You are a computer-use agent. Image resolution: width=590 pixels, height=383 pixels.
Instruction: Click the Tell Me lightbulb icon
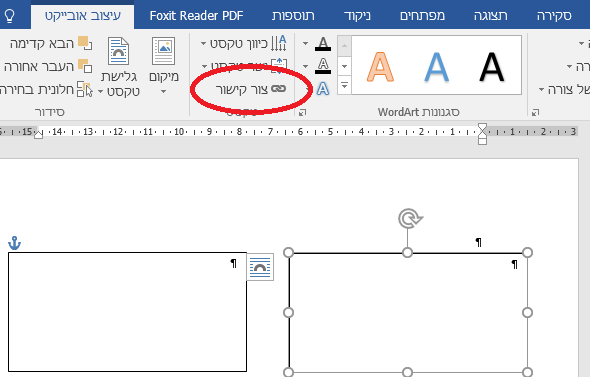pyautogui.click(x=9, y=16)
